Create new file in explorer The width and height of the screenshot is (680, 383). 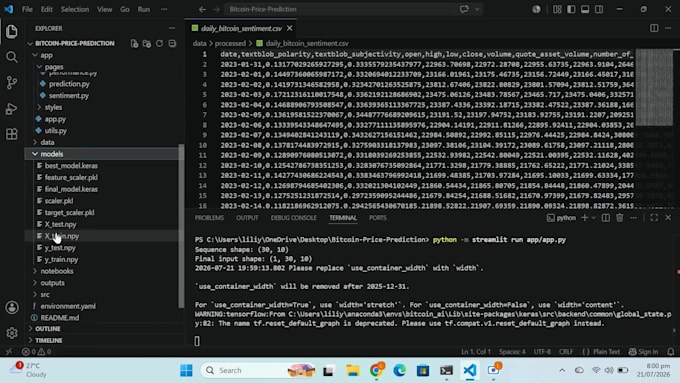tap(134, 43)
